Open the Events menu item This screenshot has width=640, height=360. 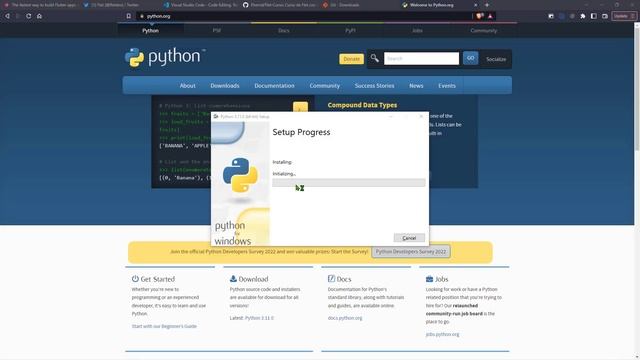(x=447, y=86)
